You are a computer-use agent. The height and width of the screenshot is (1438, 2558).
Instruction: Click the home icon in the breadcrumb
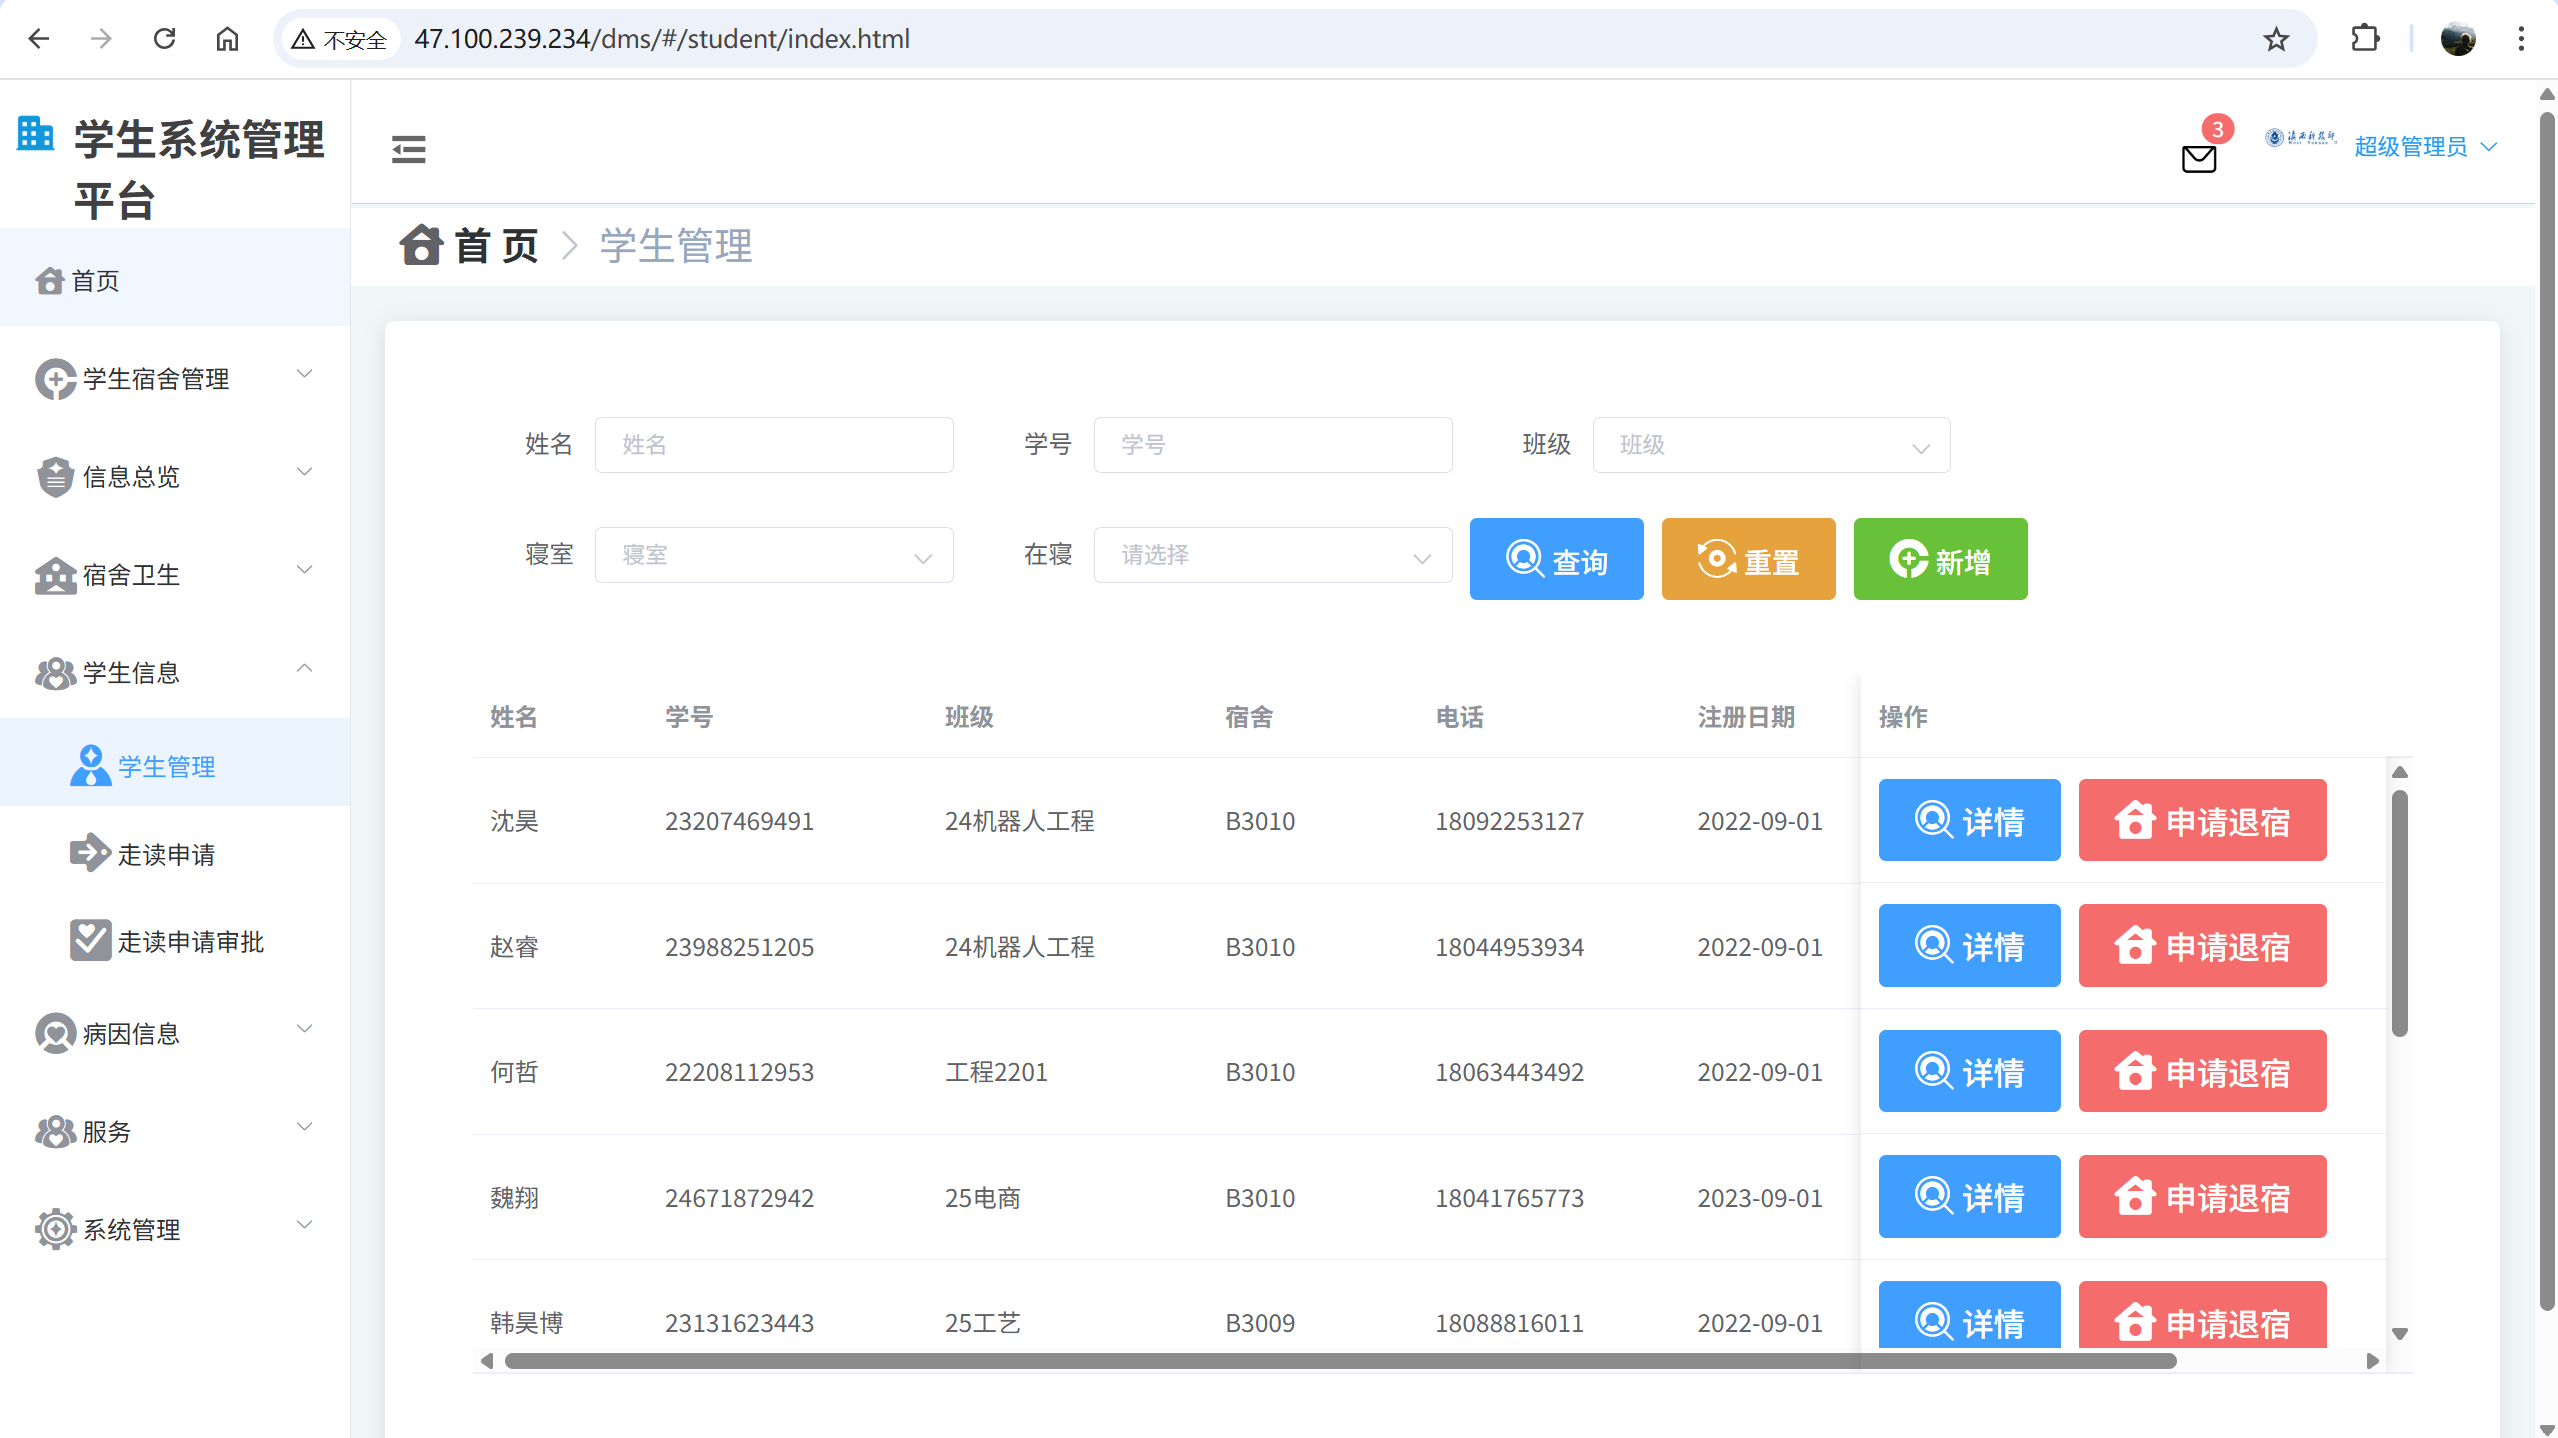pyautogui.click(x=421, y=245)
